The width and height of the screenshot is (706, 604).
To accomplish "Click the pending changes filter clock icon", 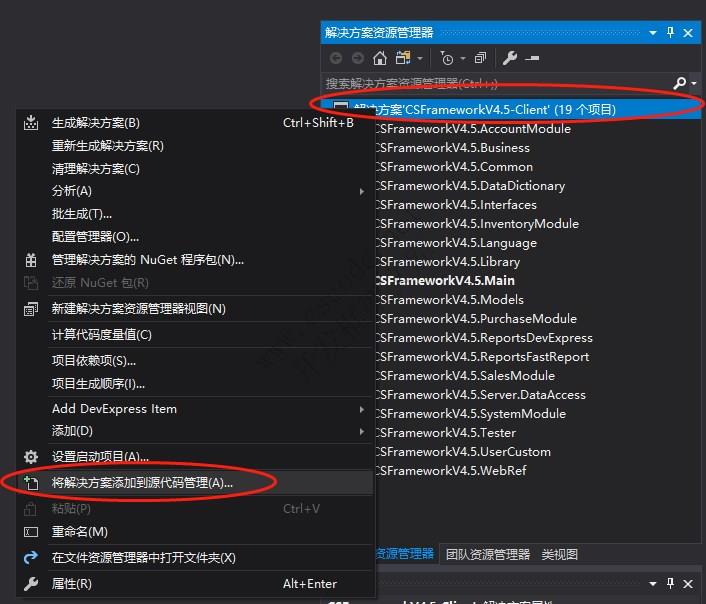I will click(447, 58).
